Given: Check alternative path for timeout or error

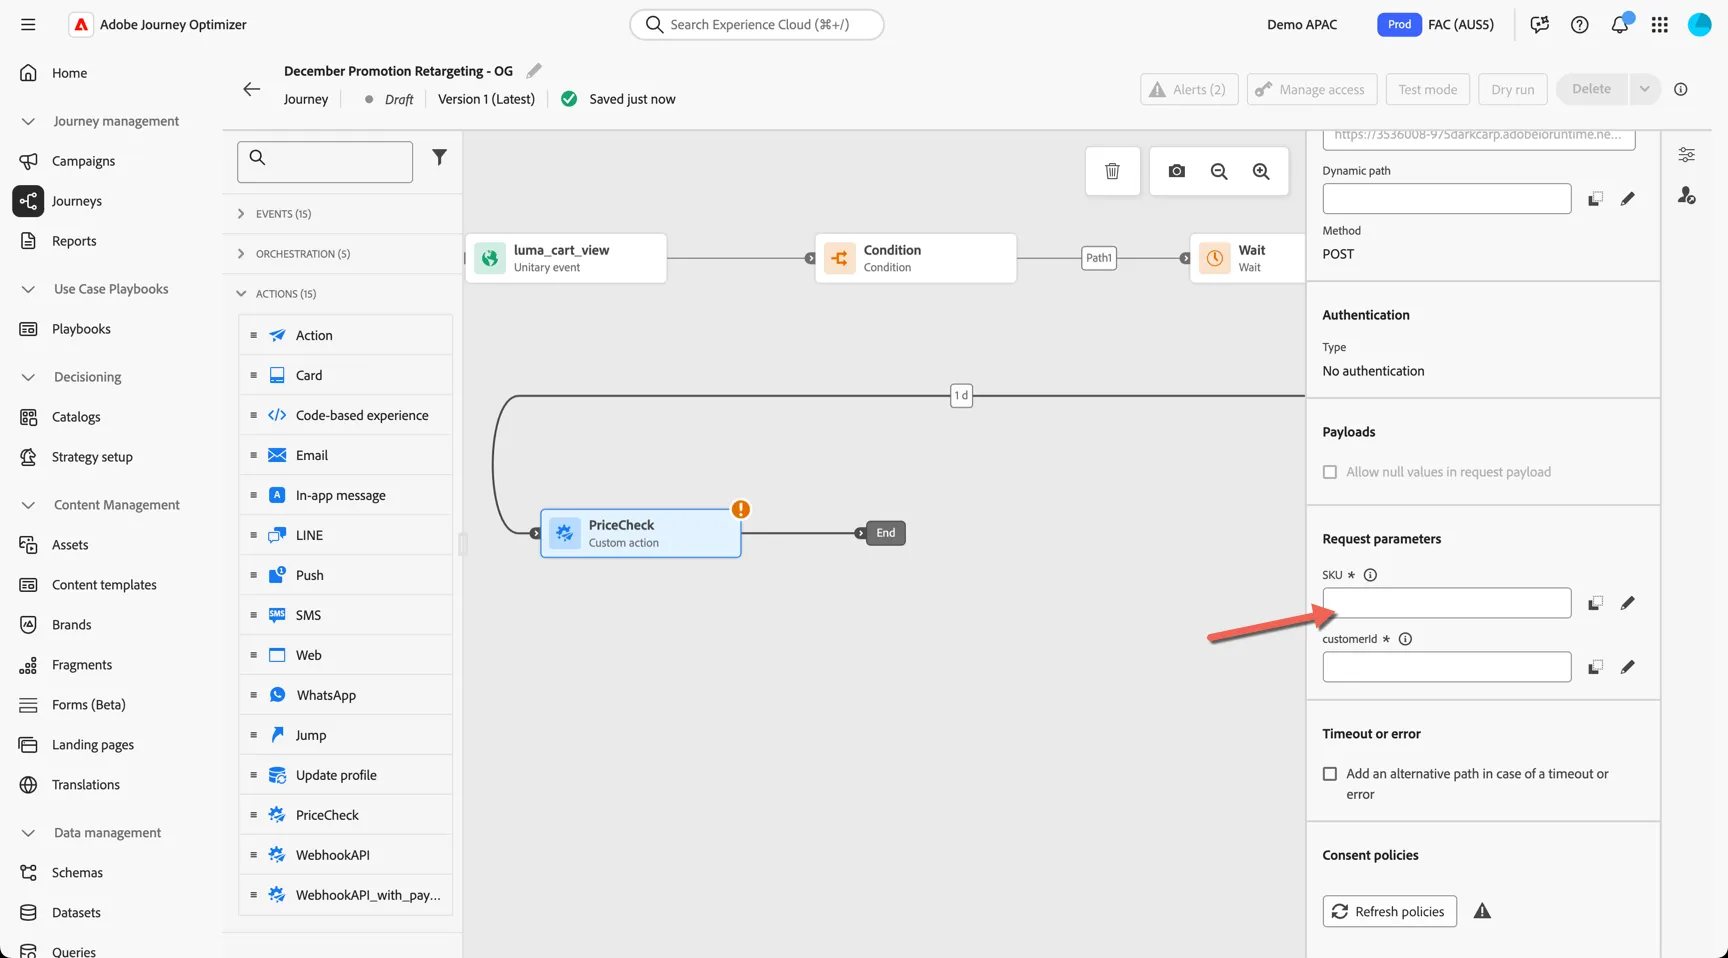Looking at the screenshot, I should 1330,774.
